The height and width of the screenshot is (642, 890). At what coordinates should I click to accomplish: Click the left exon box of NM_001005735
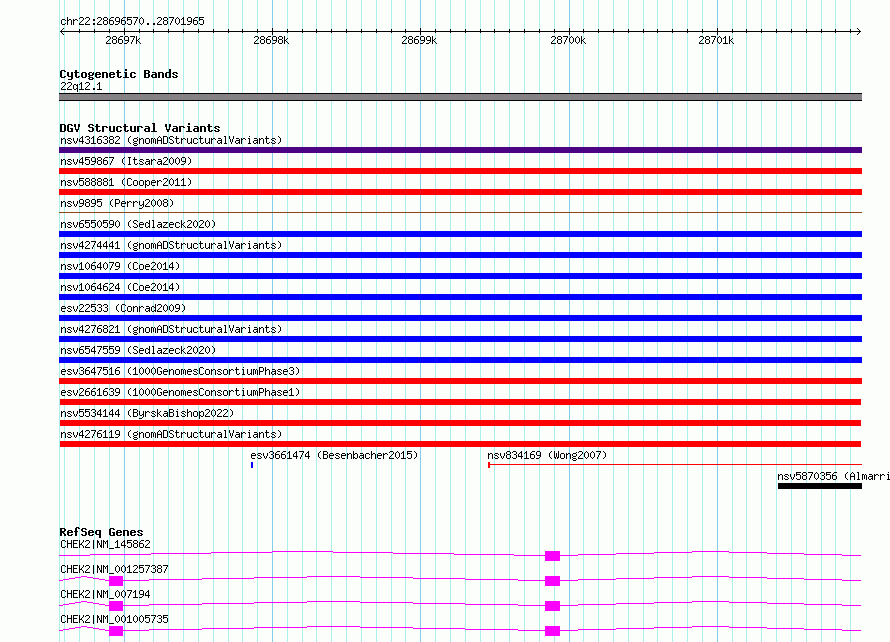tap(116, 631)
